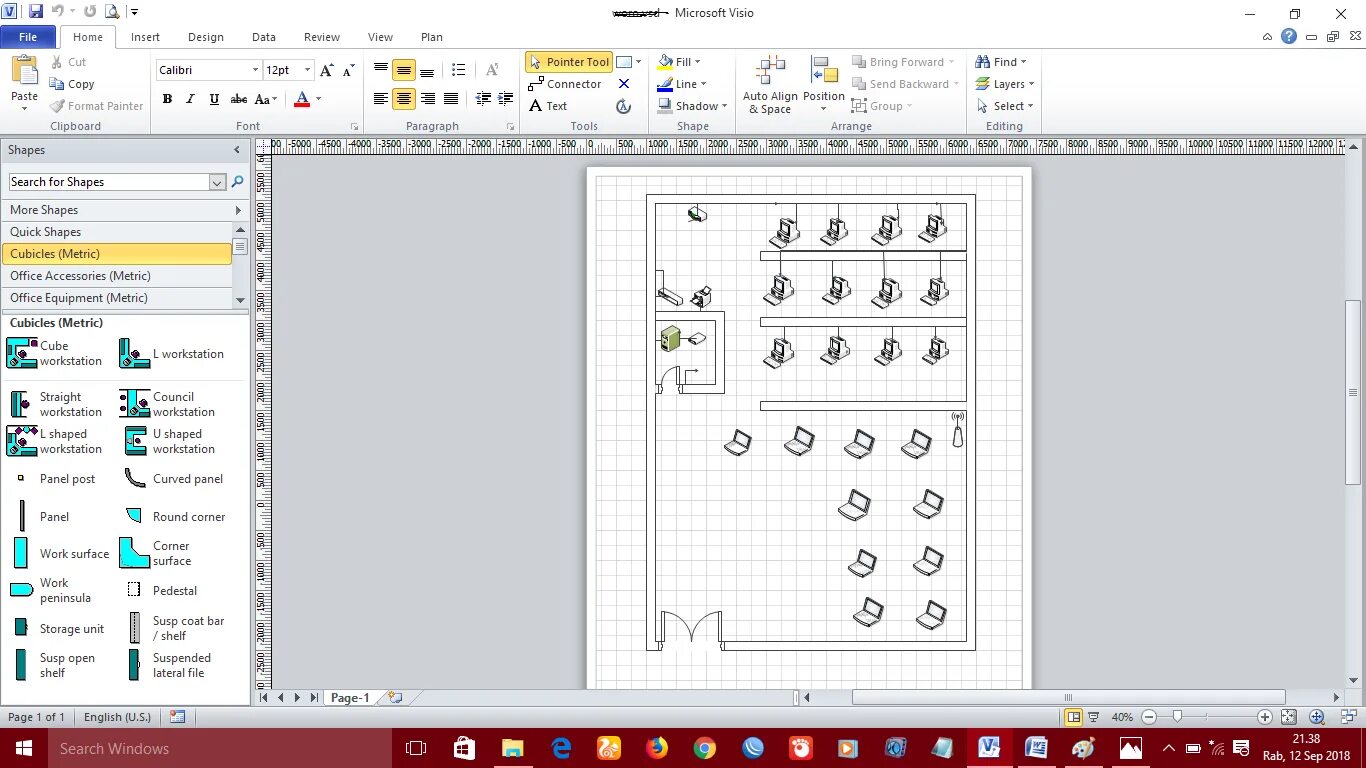This screenshot has width=1366, height=768.
Task: Switch to the Review tab
Action: (322, 37)
